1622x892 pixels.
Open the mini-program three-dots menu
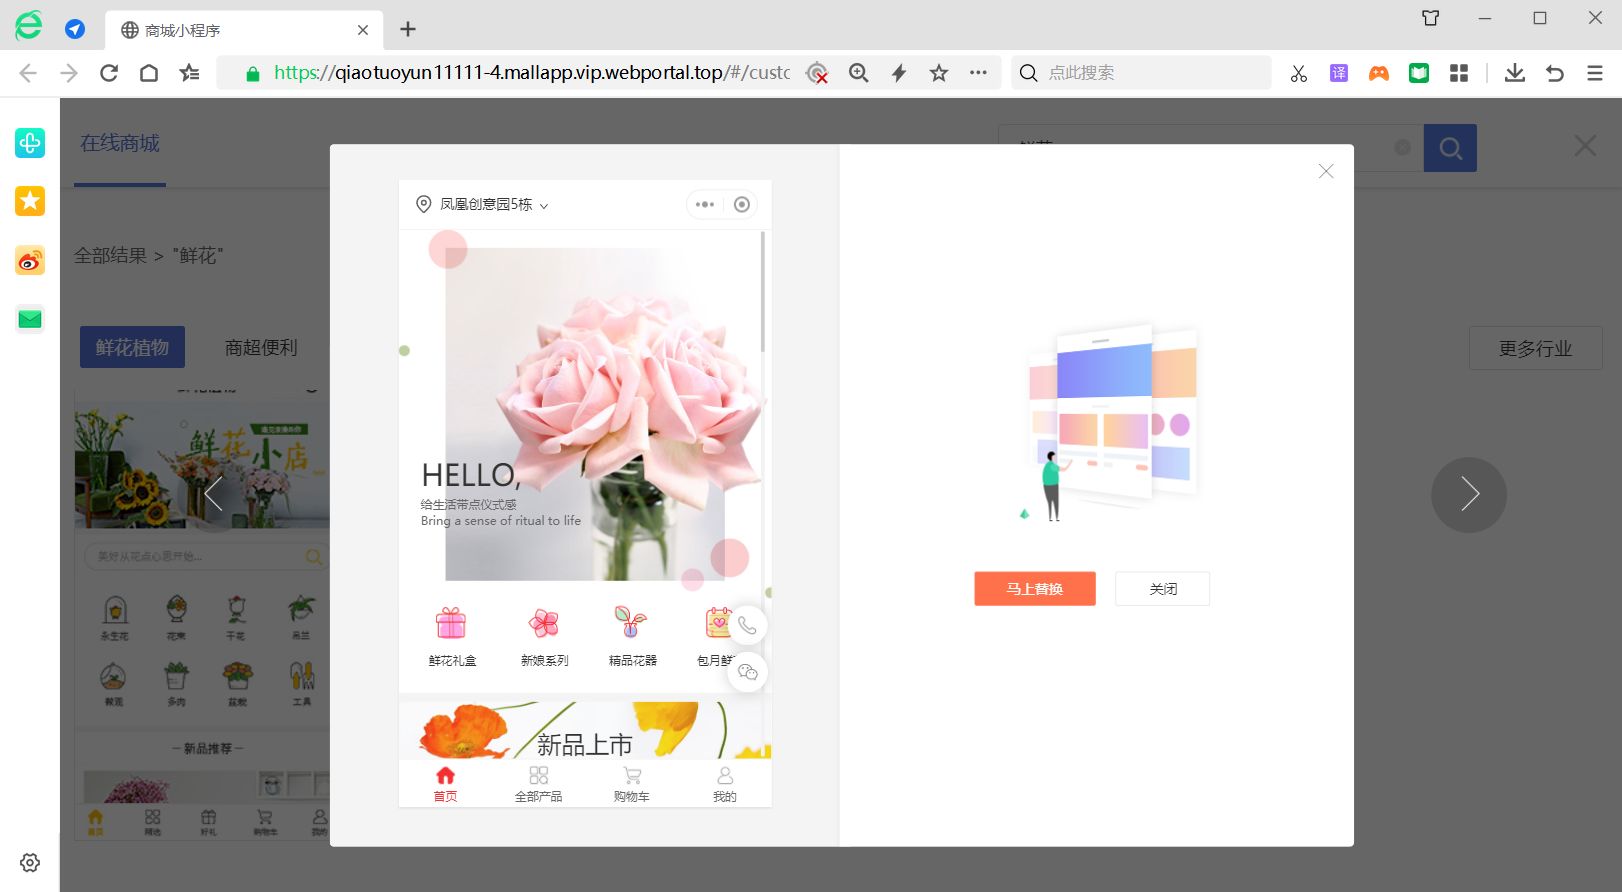coord(705,205)
